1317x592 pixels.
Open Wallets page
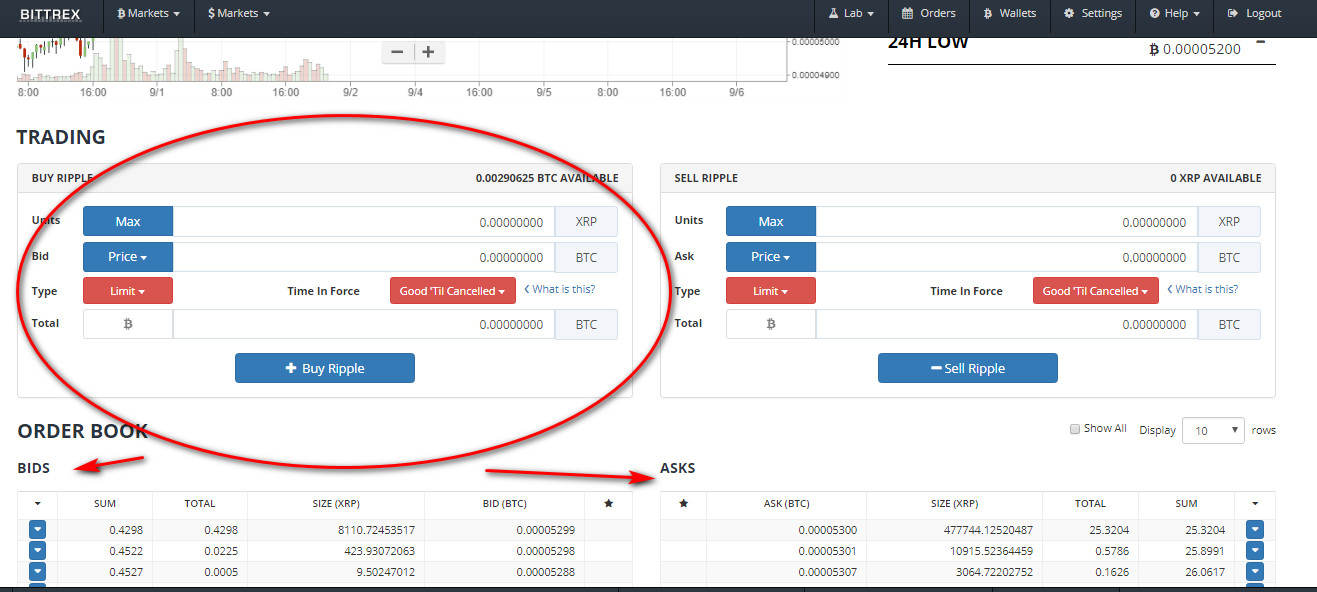pos(1010,14)
